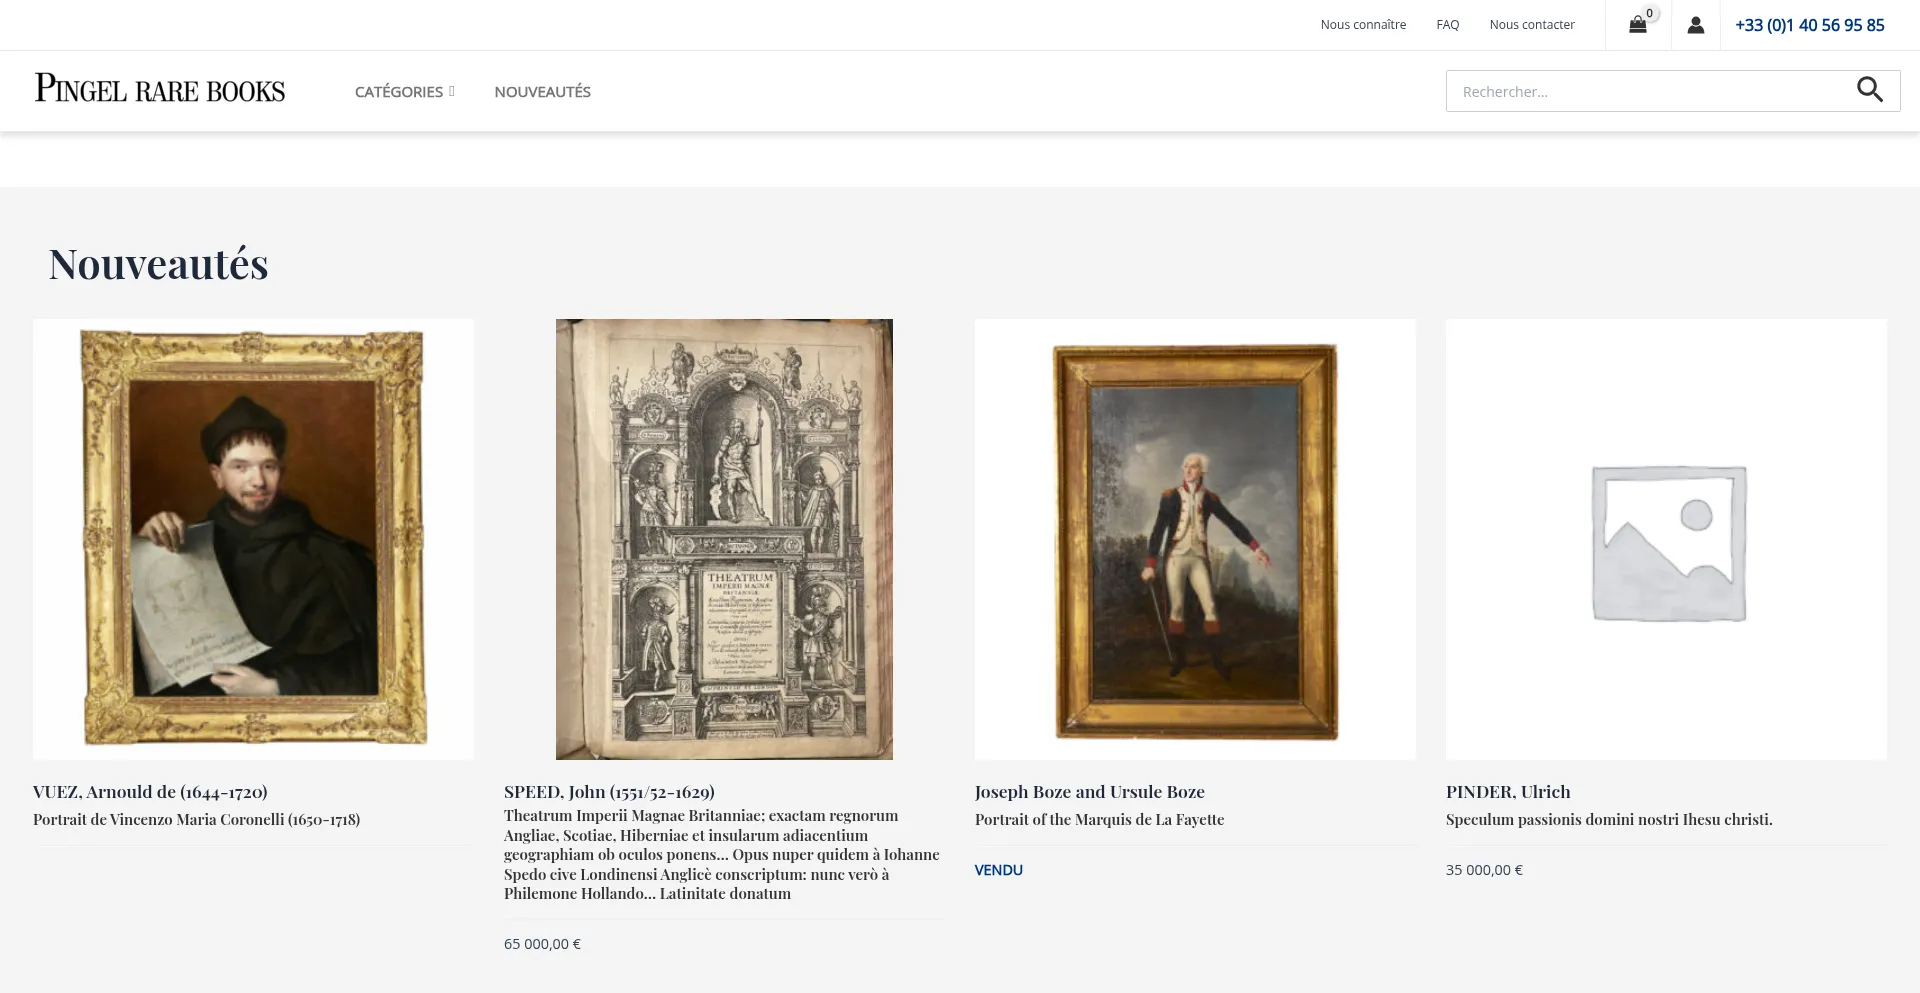The height and width of the screenshot is (993, 1920).
Task: Open the user account icon
Action: pyautogui.click(x=1695, y=25)
